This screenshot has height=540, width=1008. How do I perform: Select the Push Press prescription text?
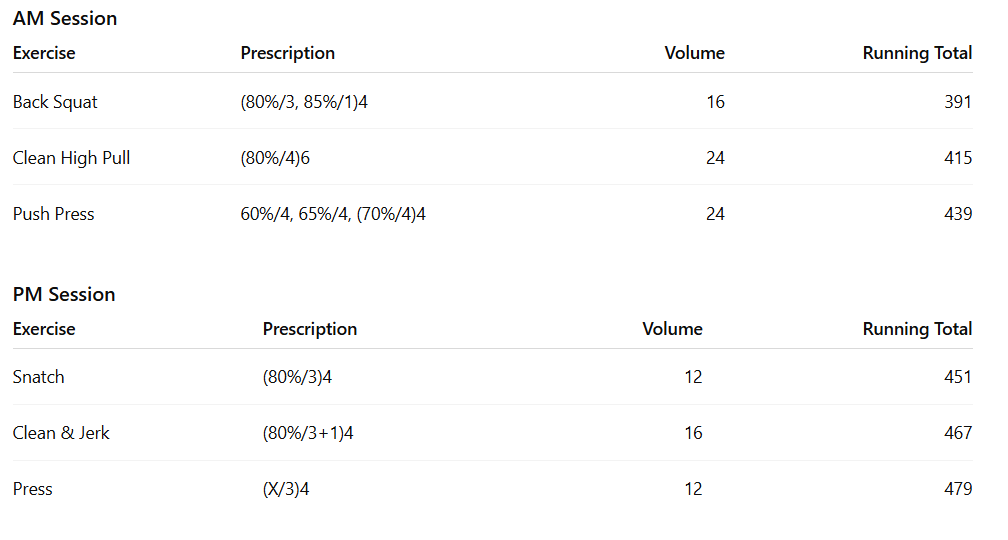coord(333,214)
